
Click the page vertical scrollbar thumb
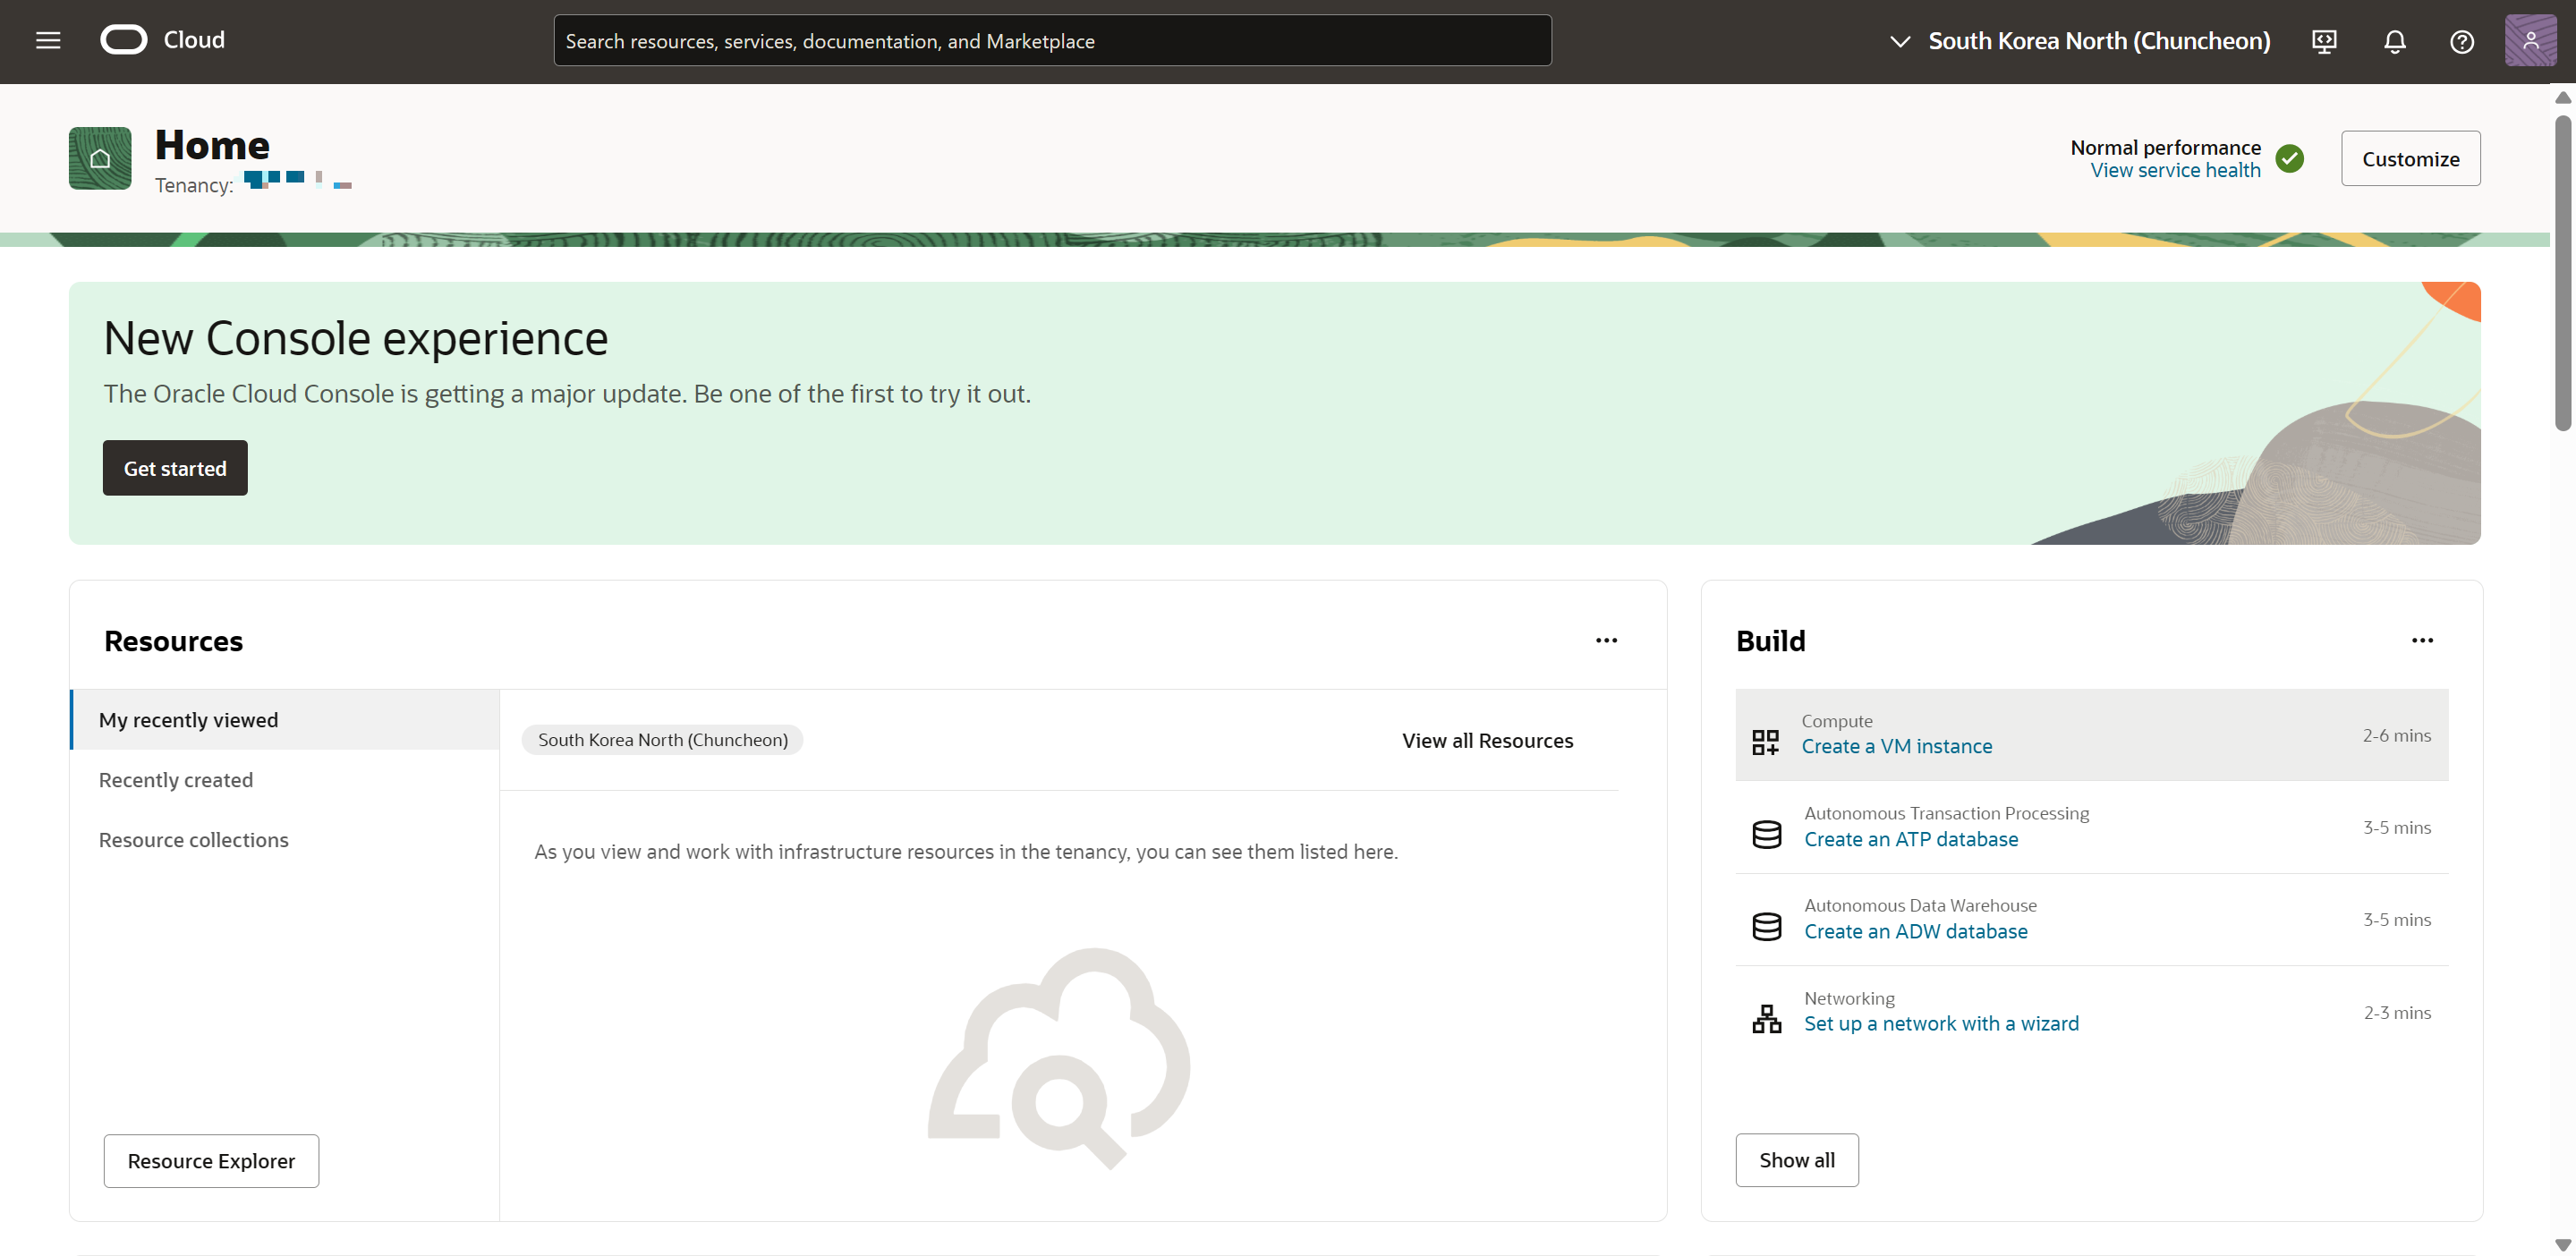[2562, 270]
